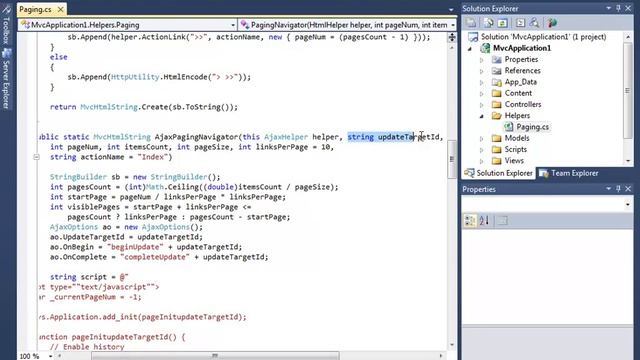Click the editor vertical scrollbar thumb

coord(452,159)
